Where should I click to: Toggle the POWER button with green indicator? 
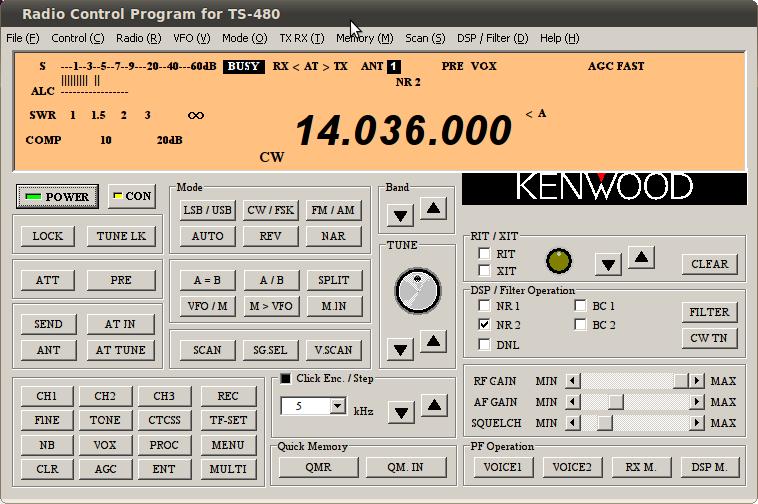point(57,197)
